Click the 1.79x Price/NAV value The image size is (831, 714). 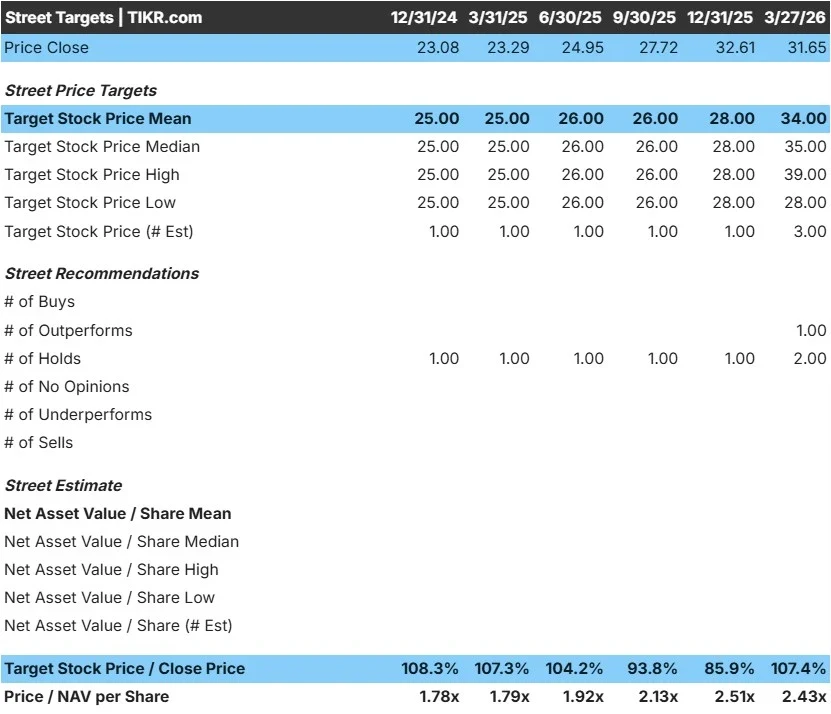point(509,697)
